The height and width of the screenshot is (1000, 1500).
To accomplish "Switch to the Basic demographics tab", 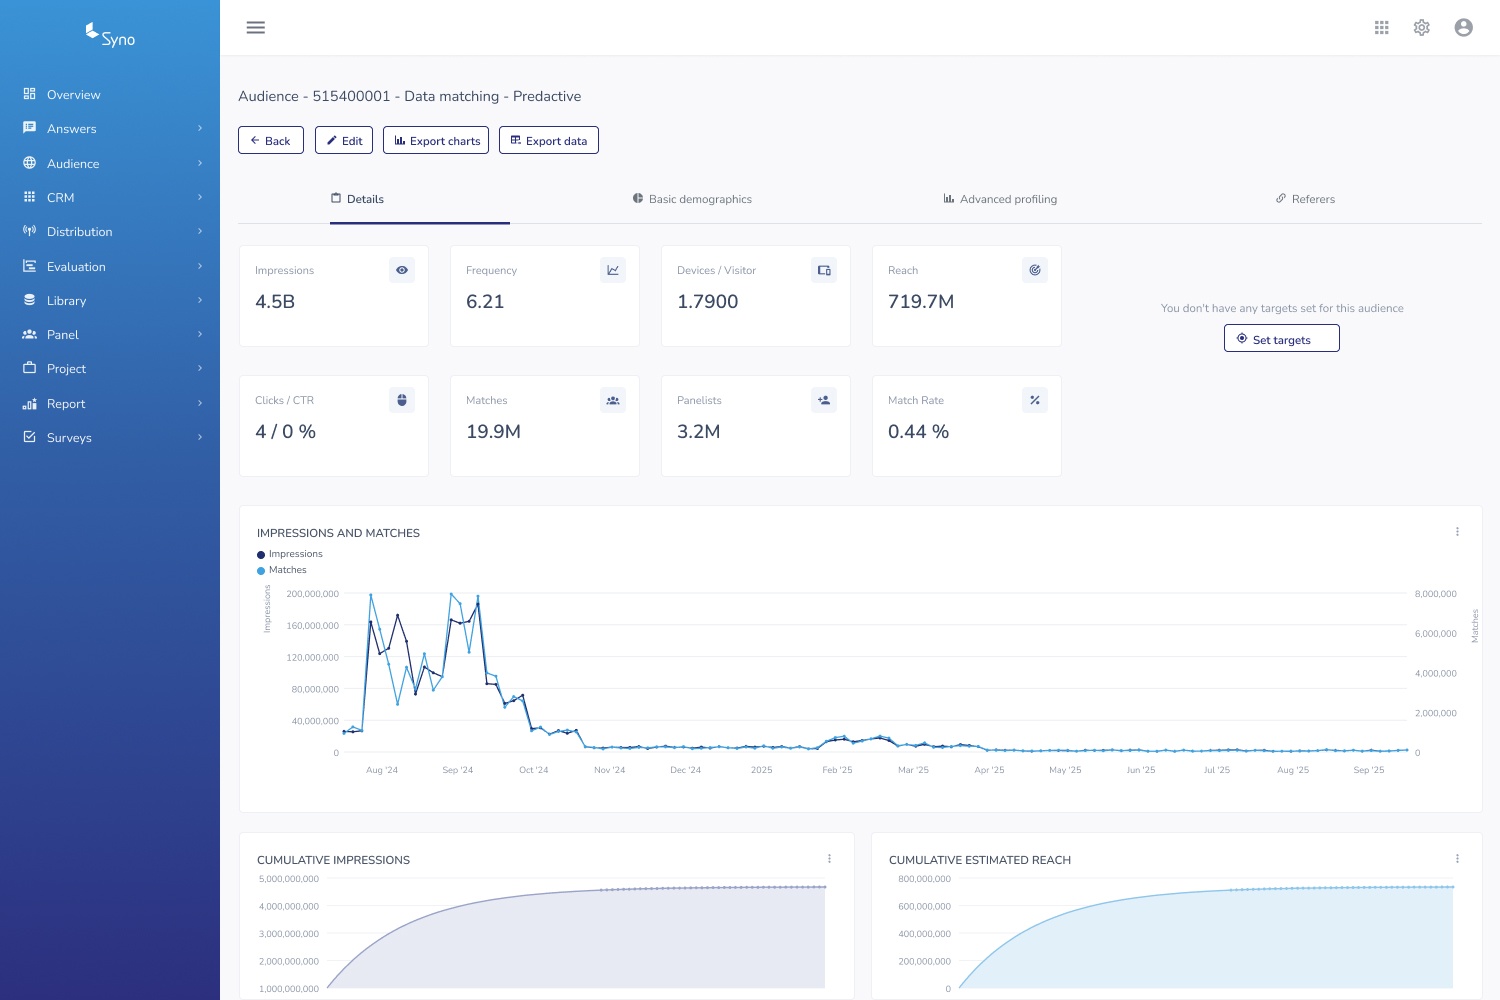I will click(x=692, y=199).
